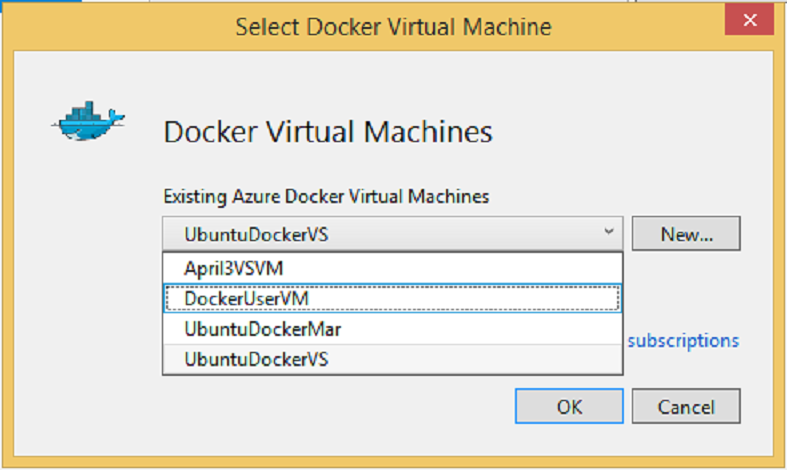Open the New... virtual machine button
787x470 pixels.
click(x=686, y=233)
